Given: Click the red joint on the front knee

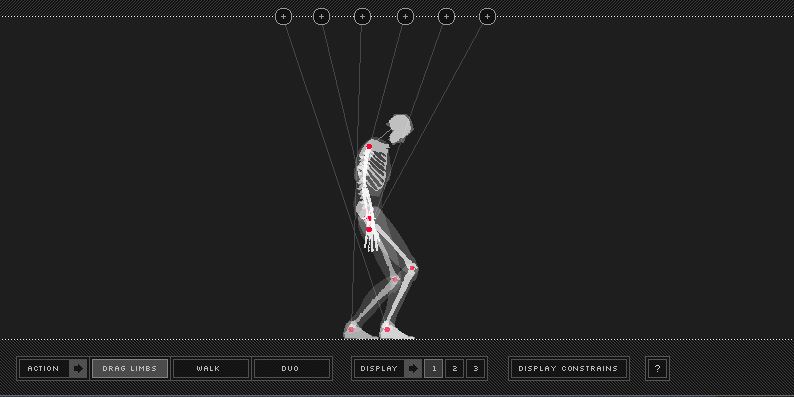Looking at the screenshot, I should (412, 267).
